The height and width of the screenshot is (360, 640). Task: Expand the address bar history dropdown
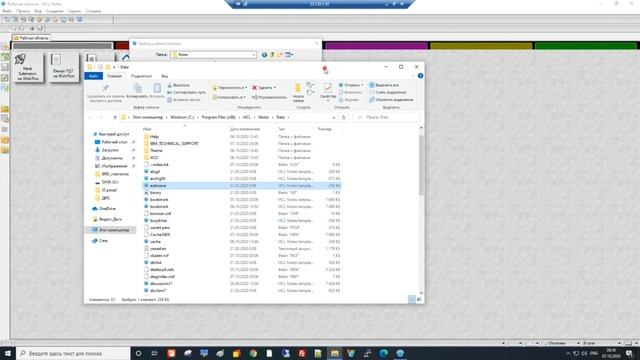point(334,118)
